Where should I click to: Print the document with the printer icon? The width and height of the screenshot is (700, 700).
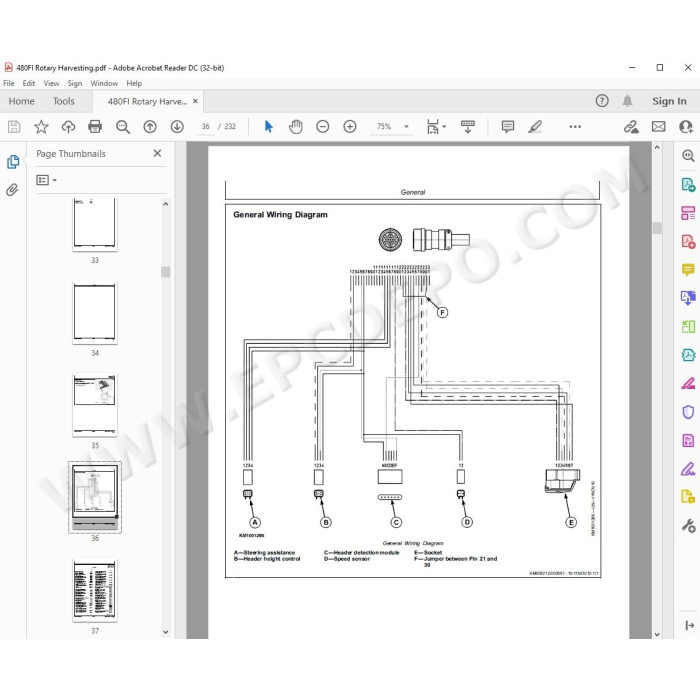95,127
